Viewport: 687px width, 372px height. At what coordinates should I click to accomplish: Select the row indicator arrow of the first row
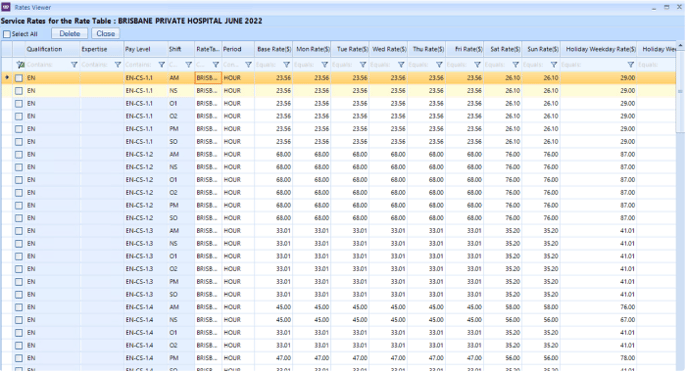tap(7, 78)
